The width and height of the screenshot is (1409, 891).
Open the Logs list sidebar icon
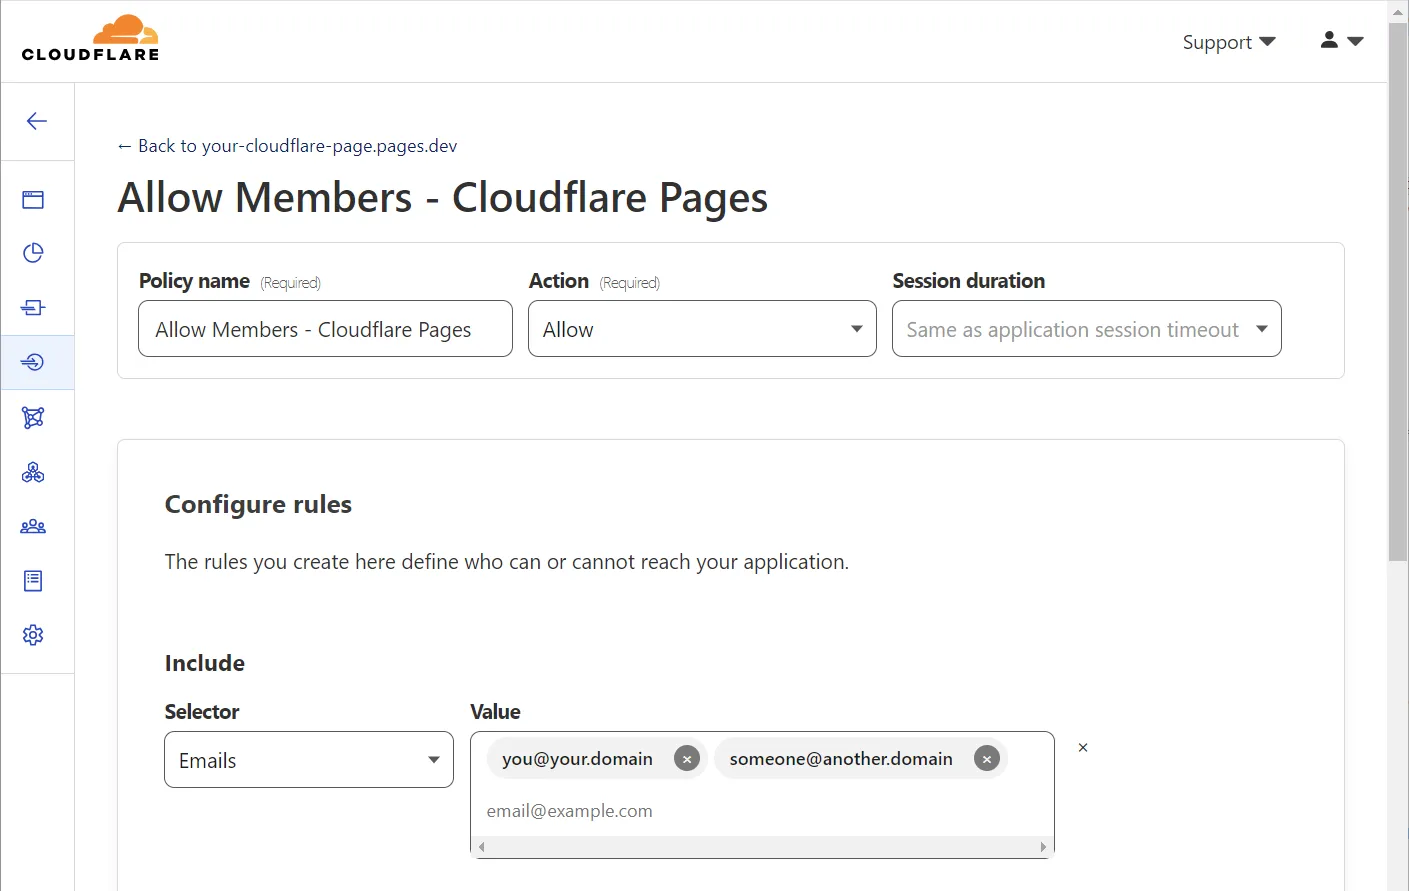click(33, 581)
